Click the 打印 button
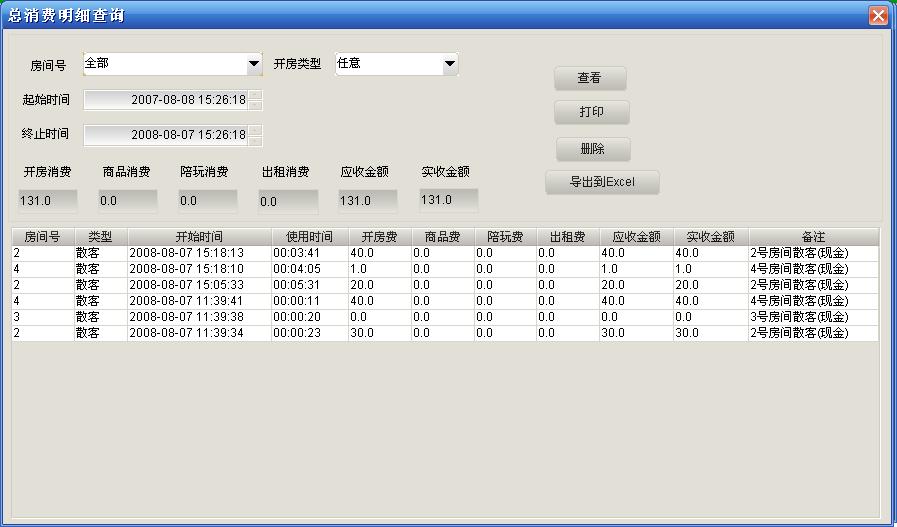The width and height of the screenshot is (897, 527). (592, 112)
